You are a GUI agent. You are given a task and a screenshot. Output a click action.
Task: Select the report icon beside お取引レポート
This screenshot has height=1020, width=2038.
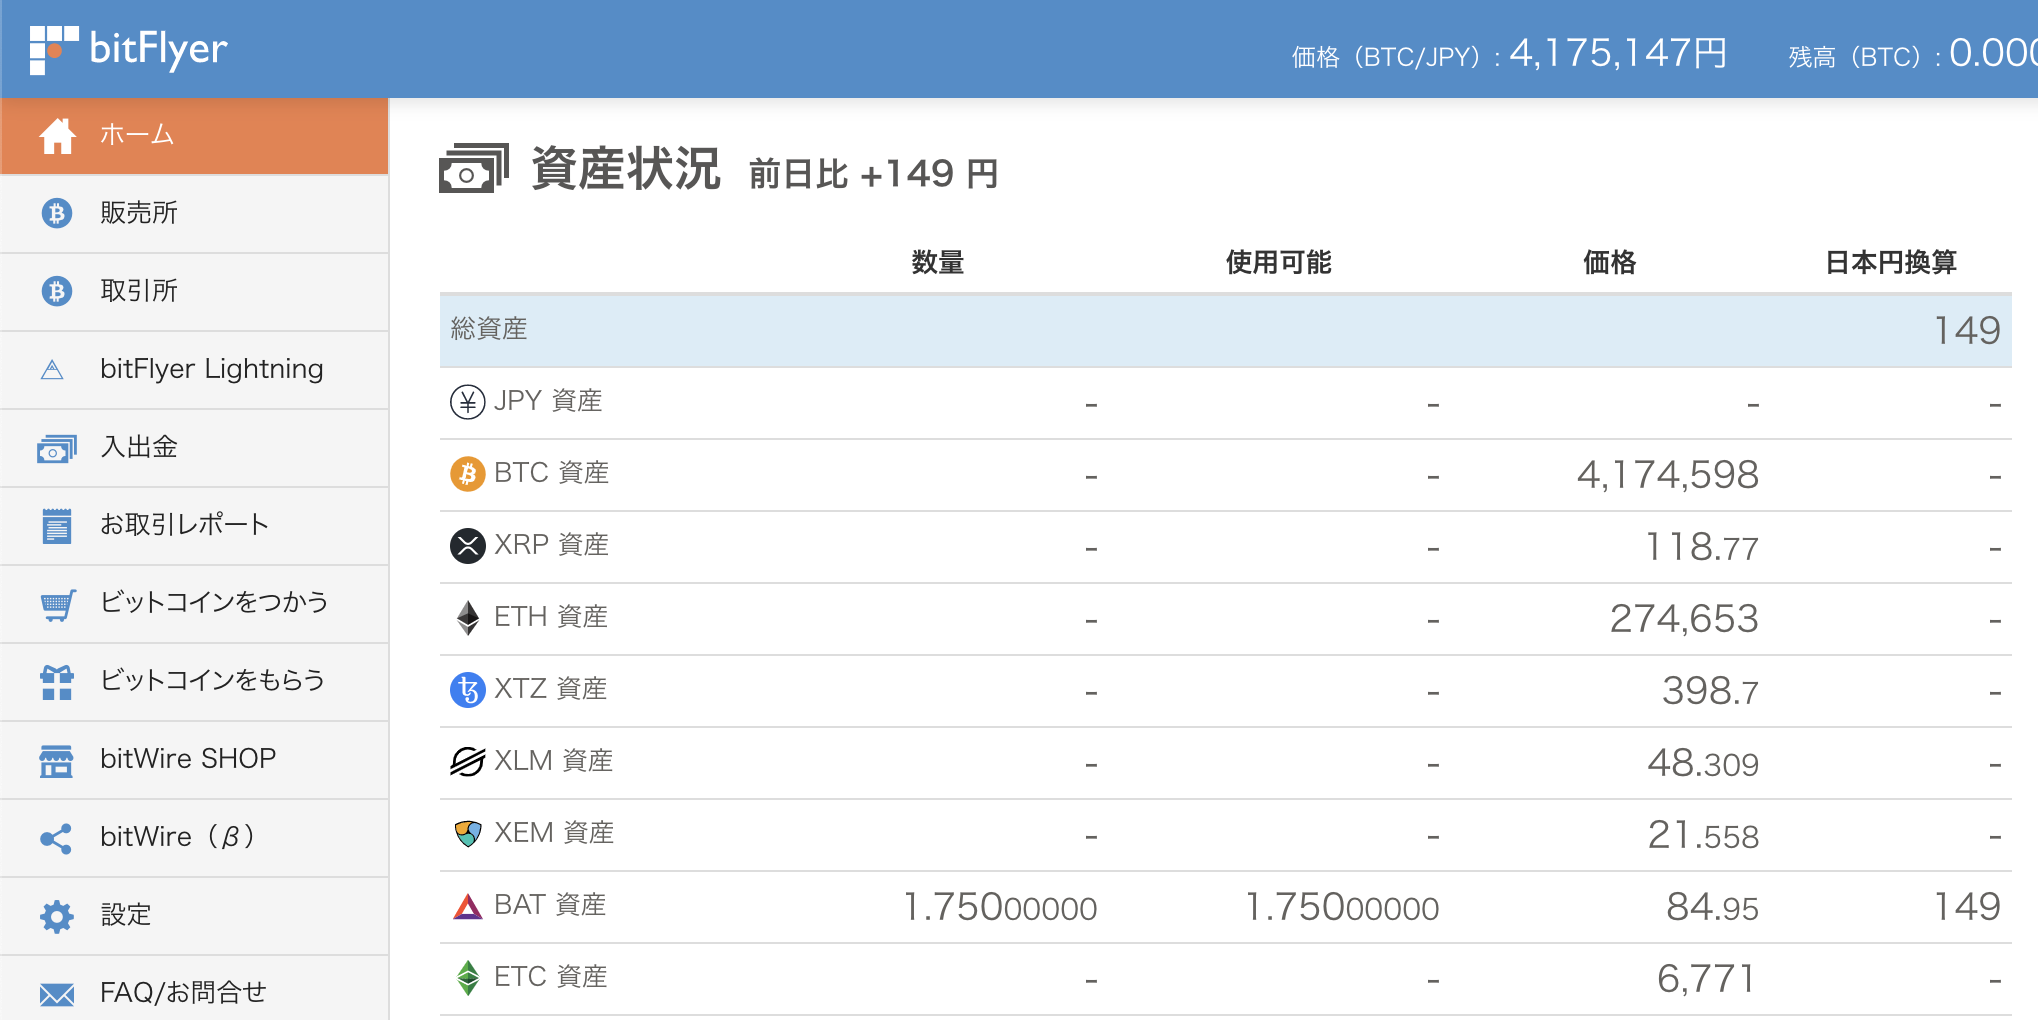click(57, 525)
